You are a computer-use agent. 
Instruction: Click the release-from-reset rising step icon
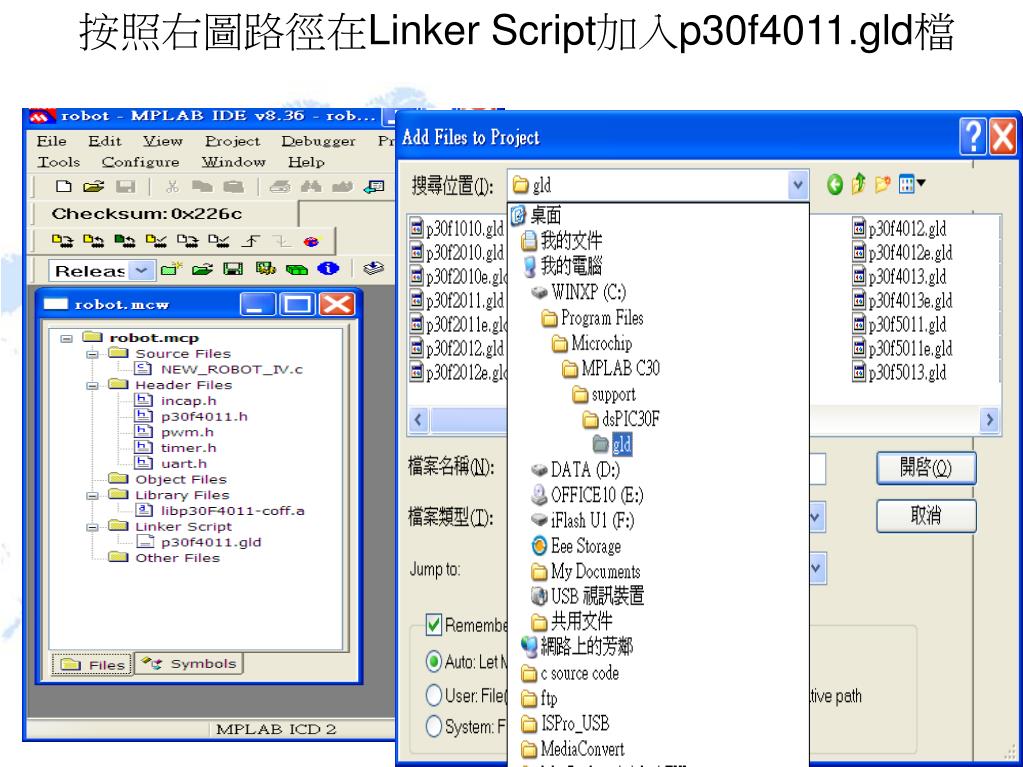(250, 241)
